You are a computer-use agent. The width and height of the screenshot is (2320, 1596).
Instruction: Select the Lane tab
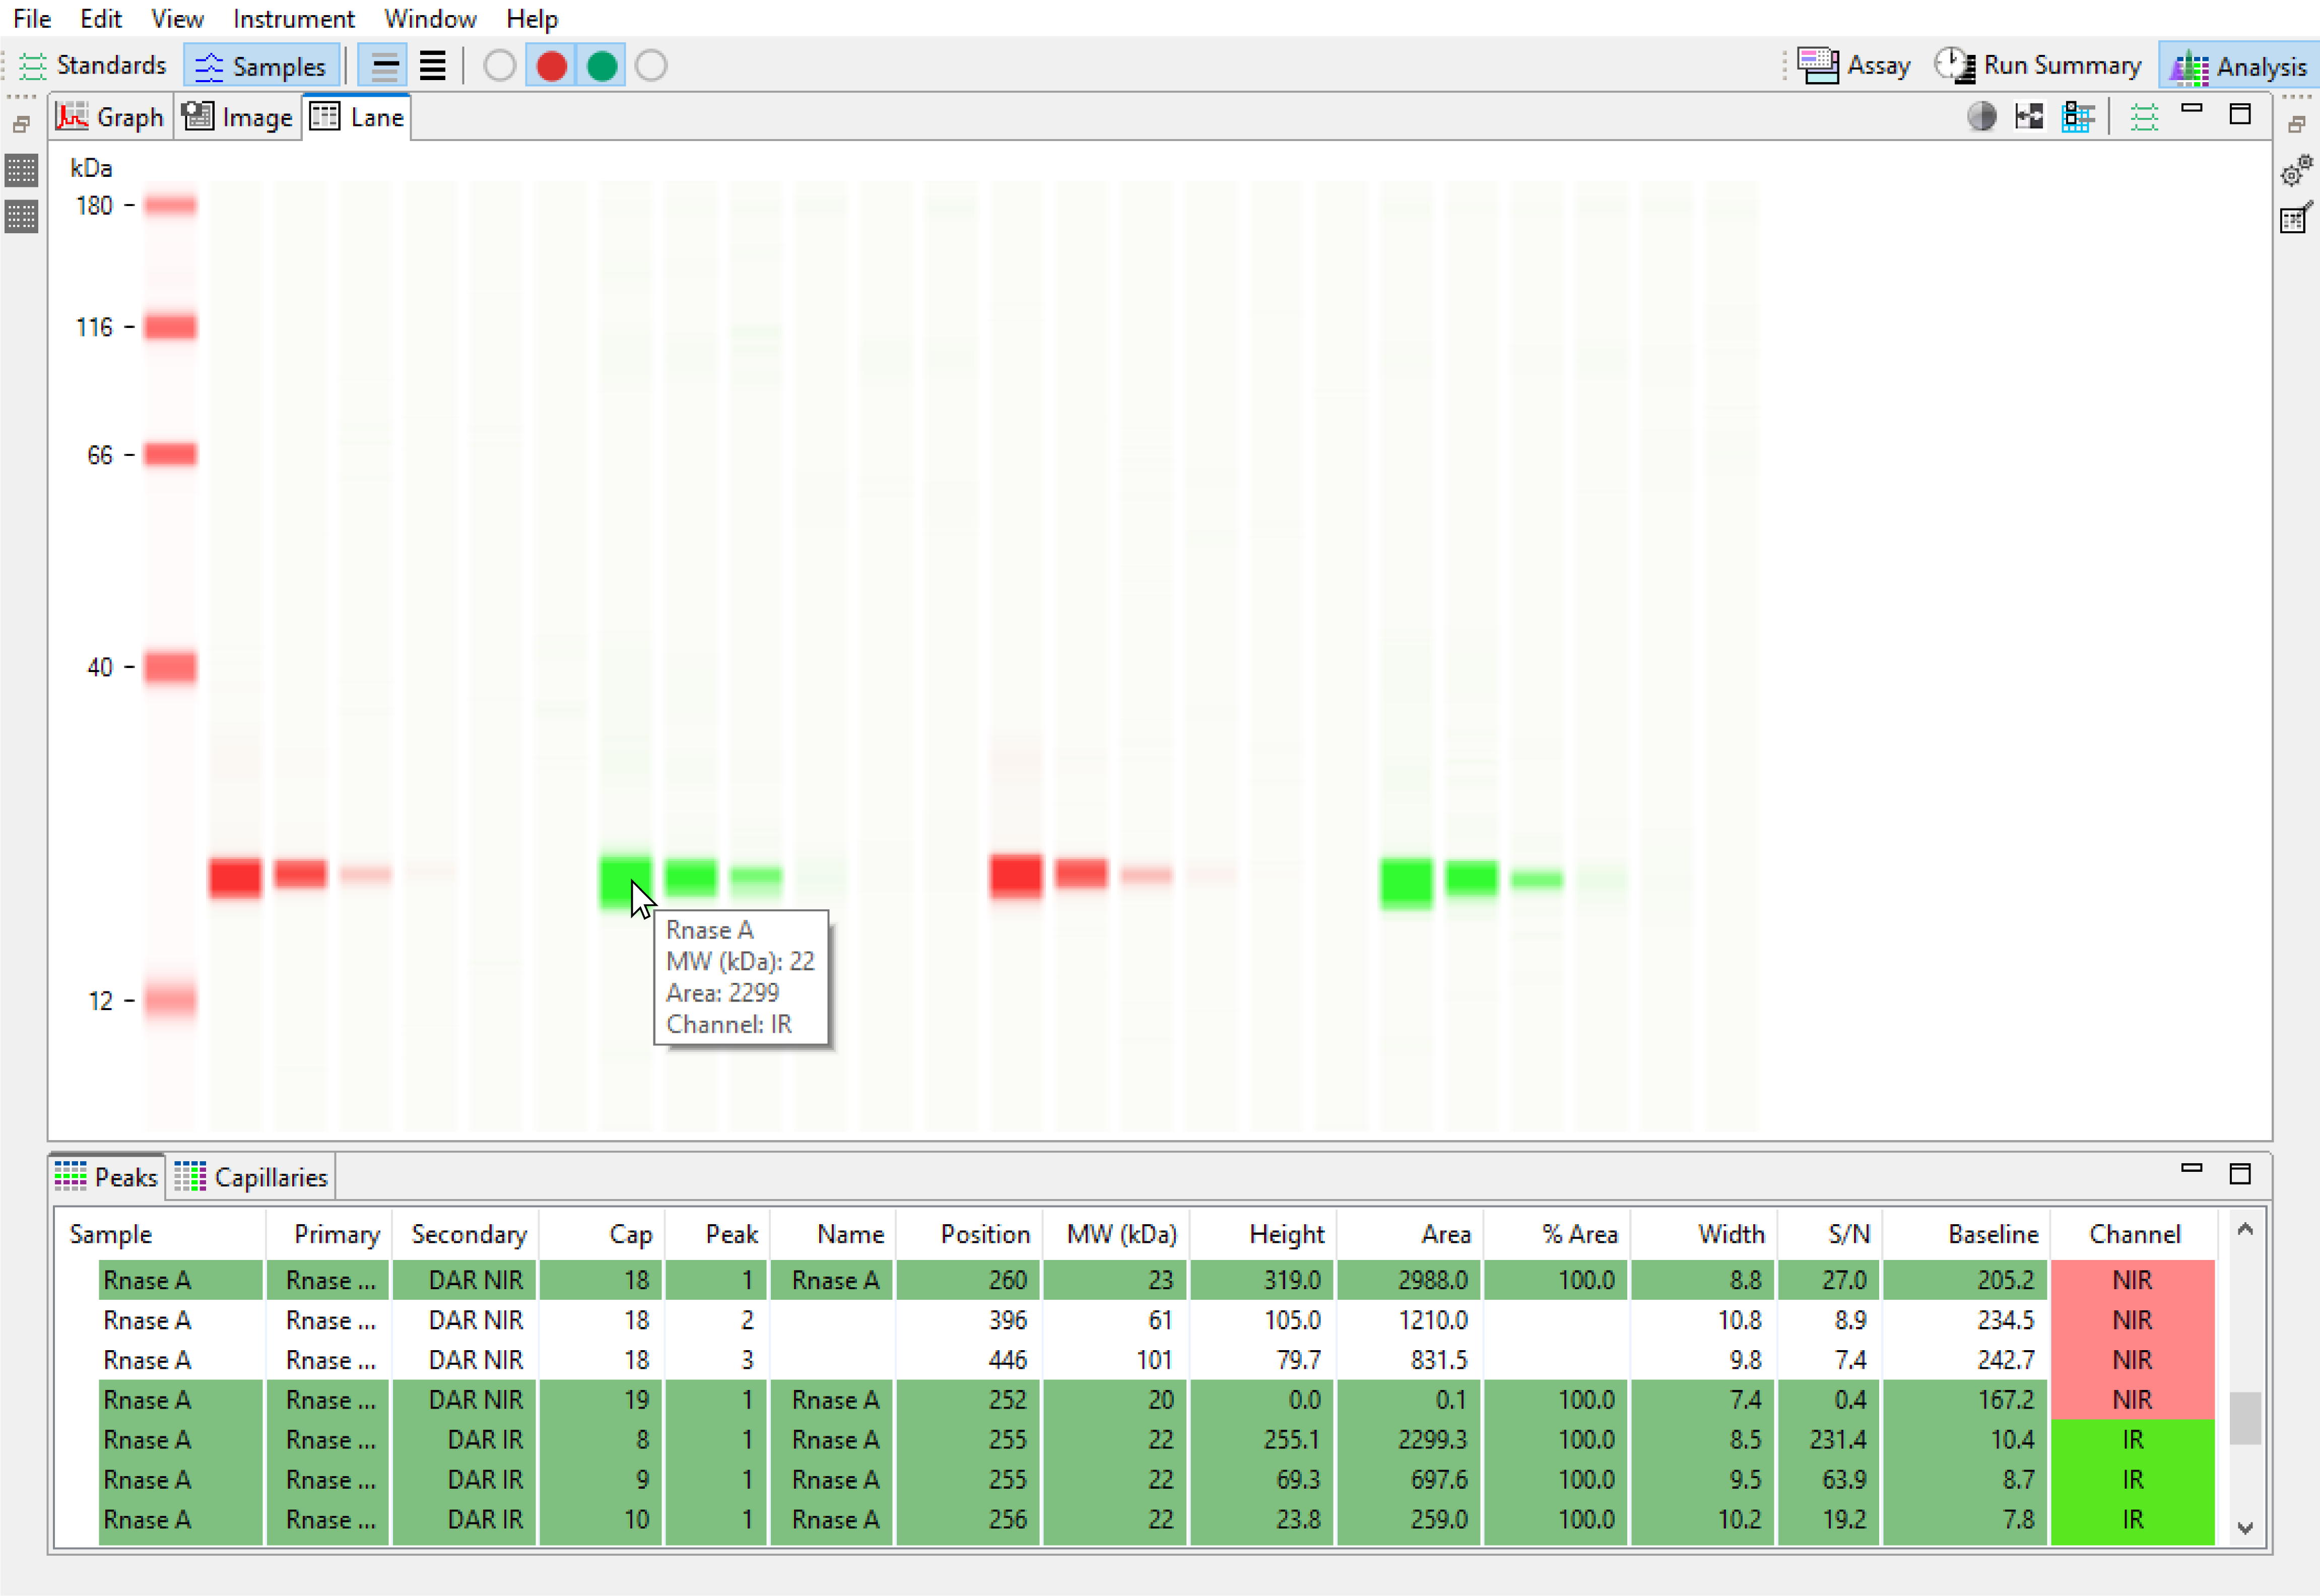coord(357,117)
